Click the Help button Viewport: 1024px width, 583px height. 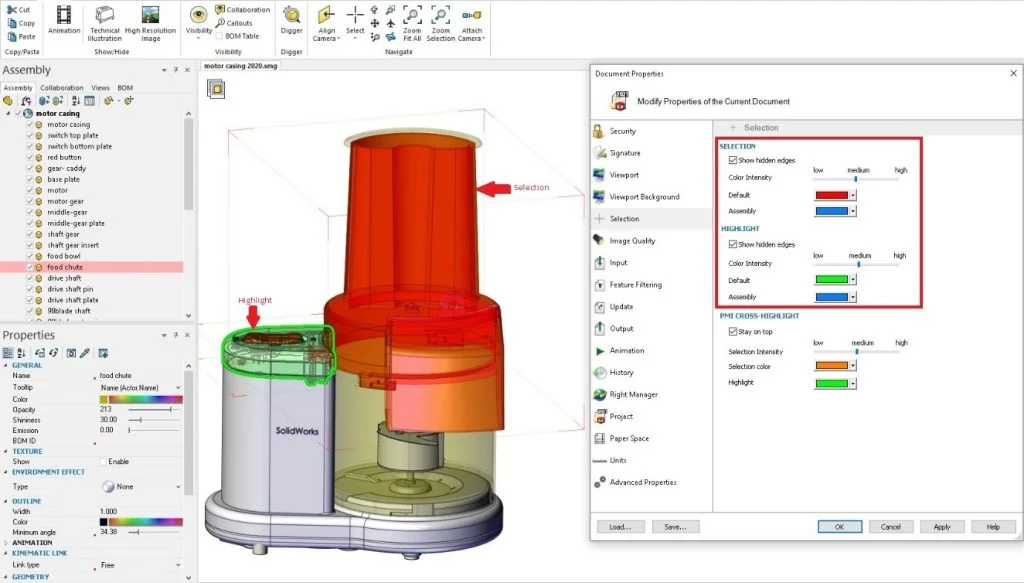[x=993, y=527]
